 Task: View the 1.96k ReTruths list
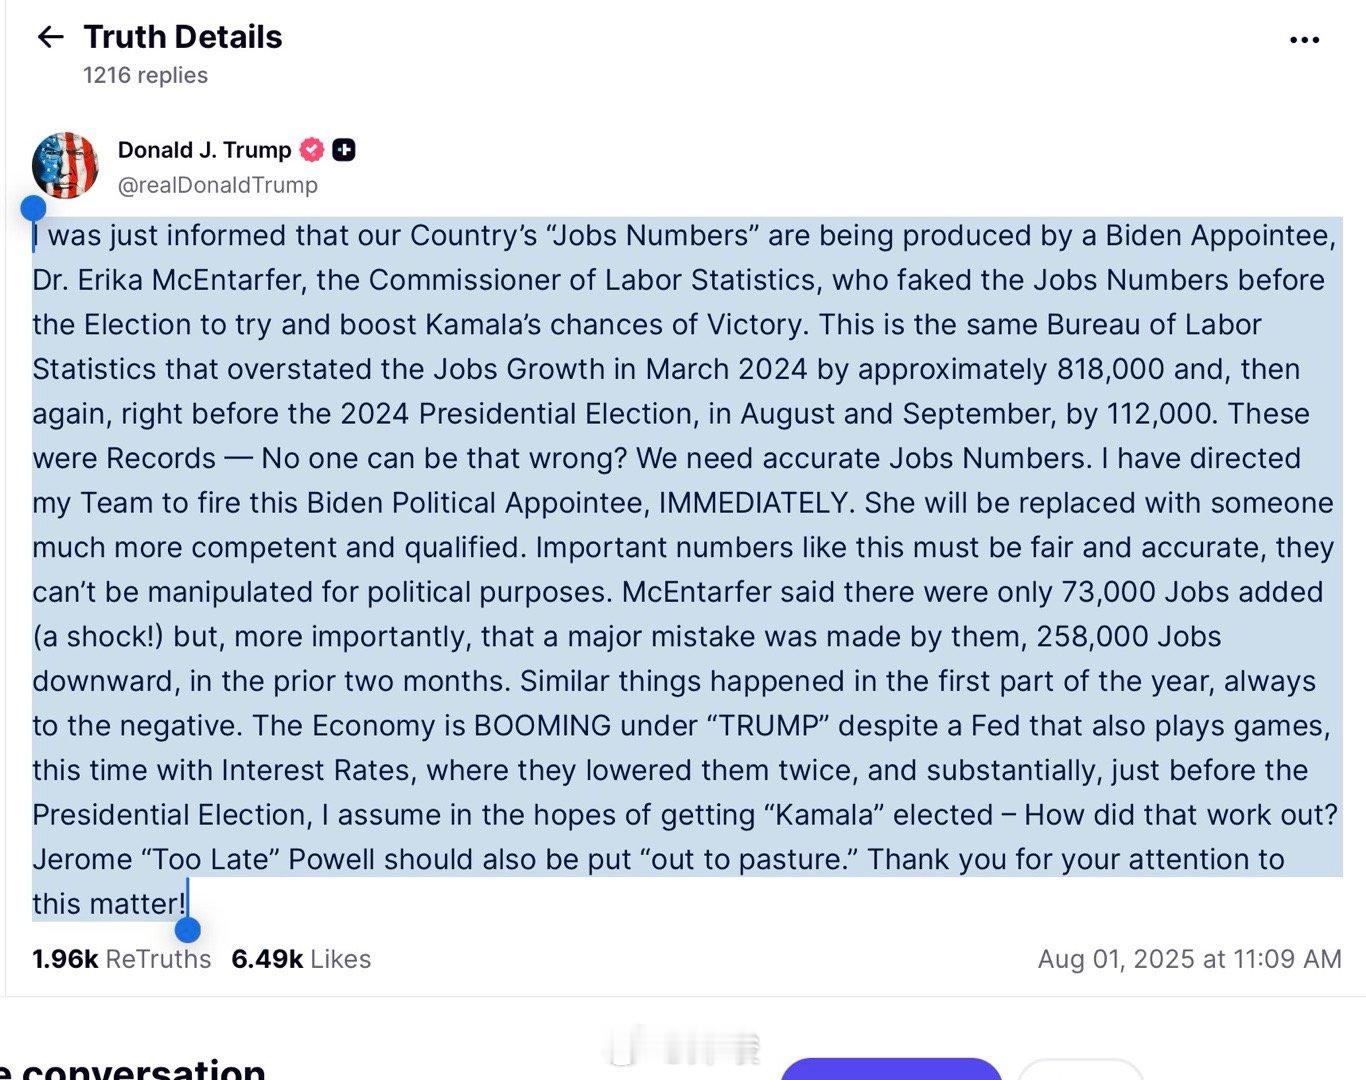pyautogui.click(x=122, y=959)
